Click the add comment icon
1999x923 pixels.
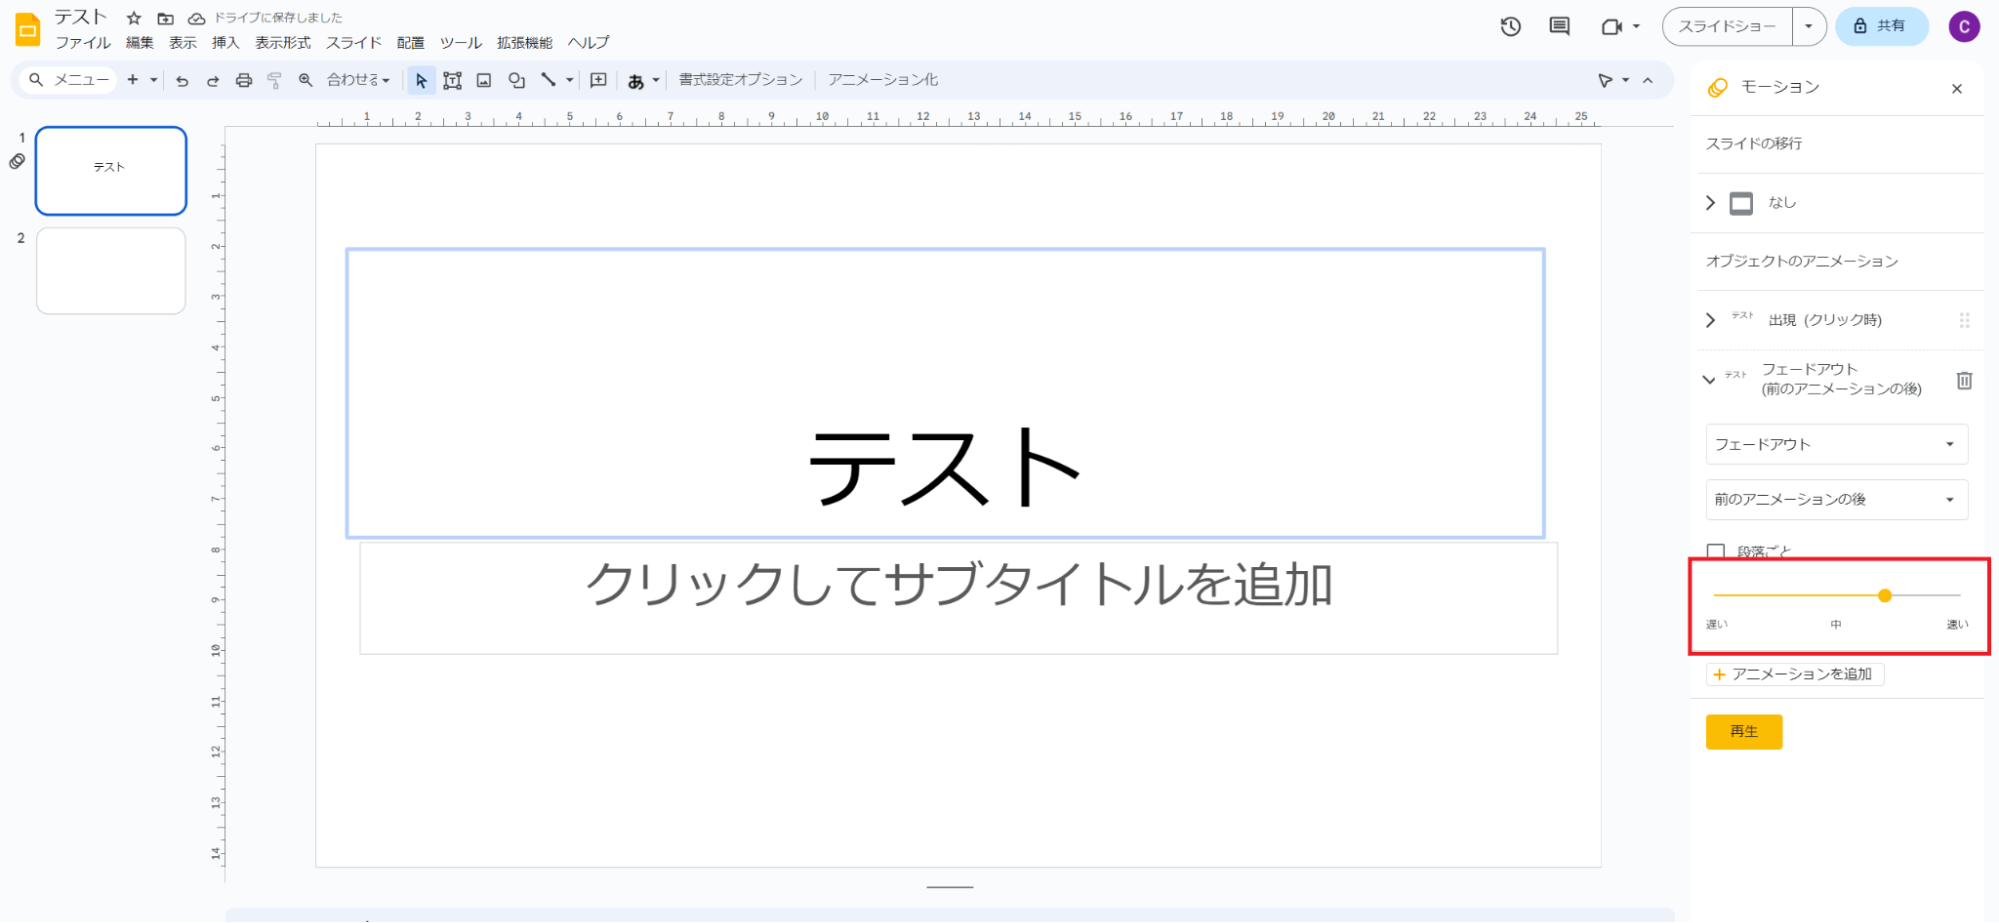[x=598, y=81]
